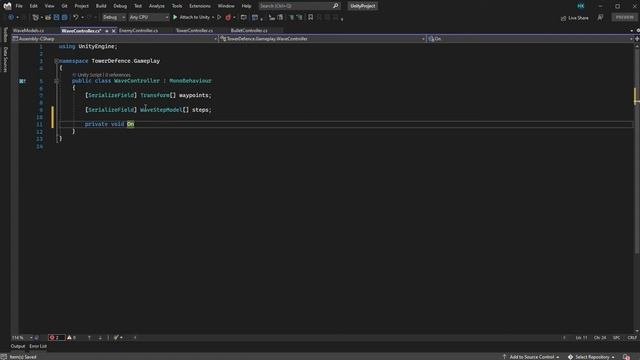Open the Data Sources side panel tab
640x360 pixels.
(x=5, y=60)
